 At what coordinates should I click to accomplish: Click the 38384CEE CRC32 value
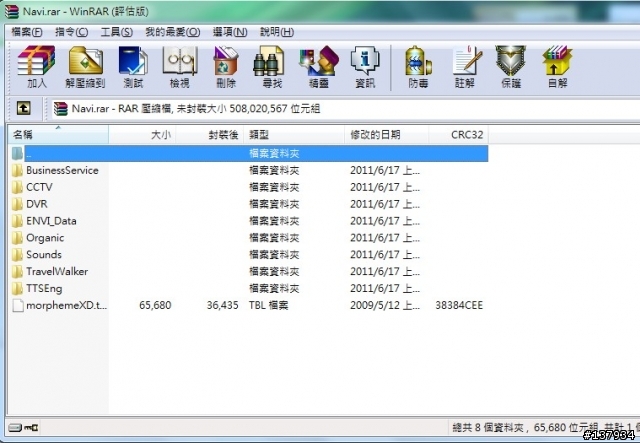(459, 305)
